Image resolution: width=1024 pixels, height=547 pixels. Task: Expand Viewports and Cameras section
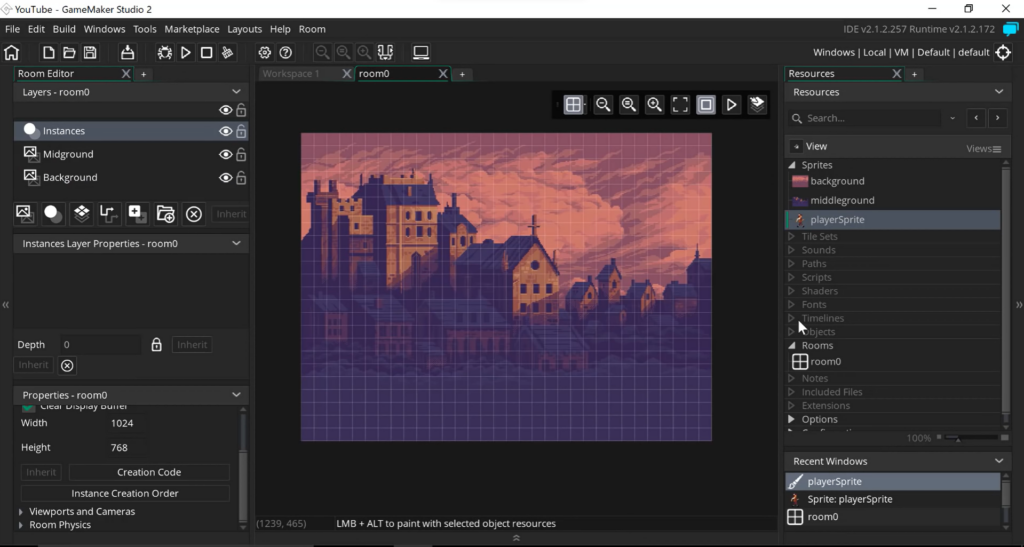tap(21, 512)
